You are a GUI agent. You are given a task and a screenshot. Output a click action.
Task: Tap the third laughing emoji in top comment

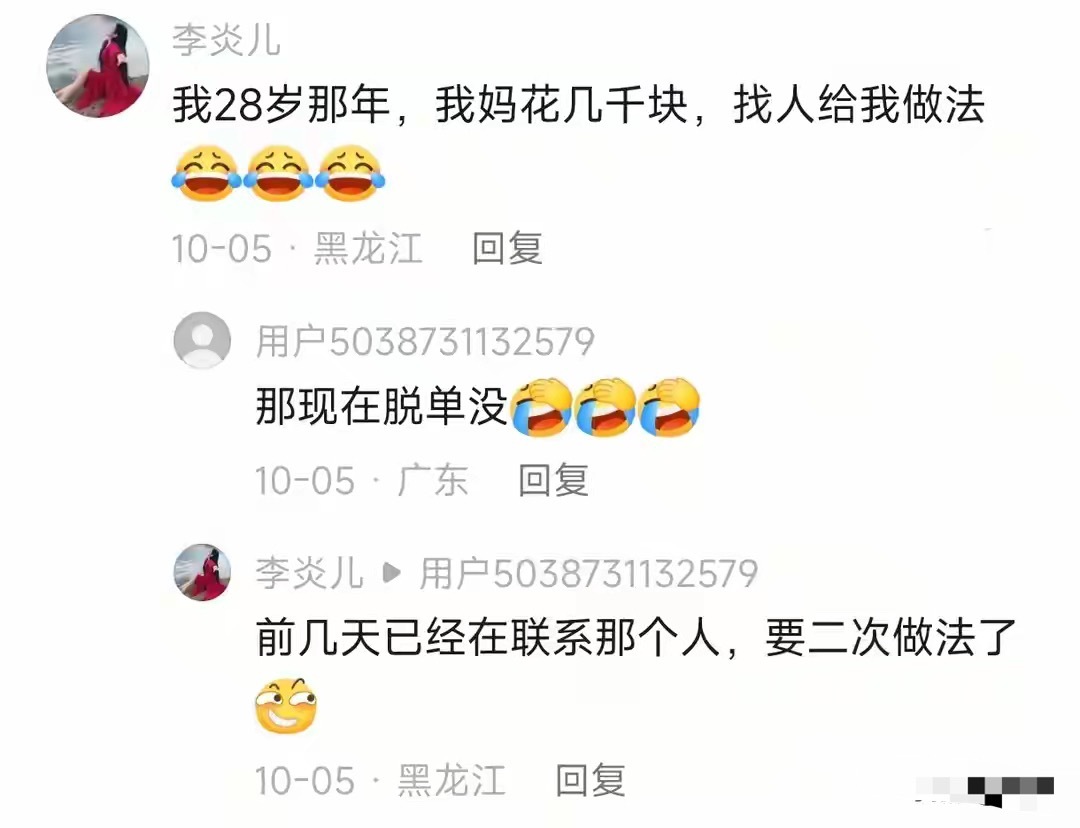(350, 173)
